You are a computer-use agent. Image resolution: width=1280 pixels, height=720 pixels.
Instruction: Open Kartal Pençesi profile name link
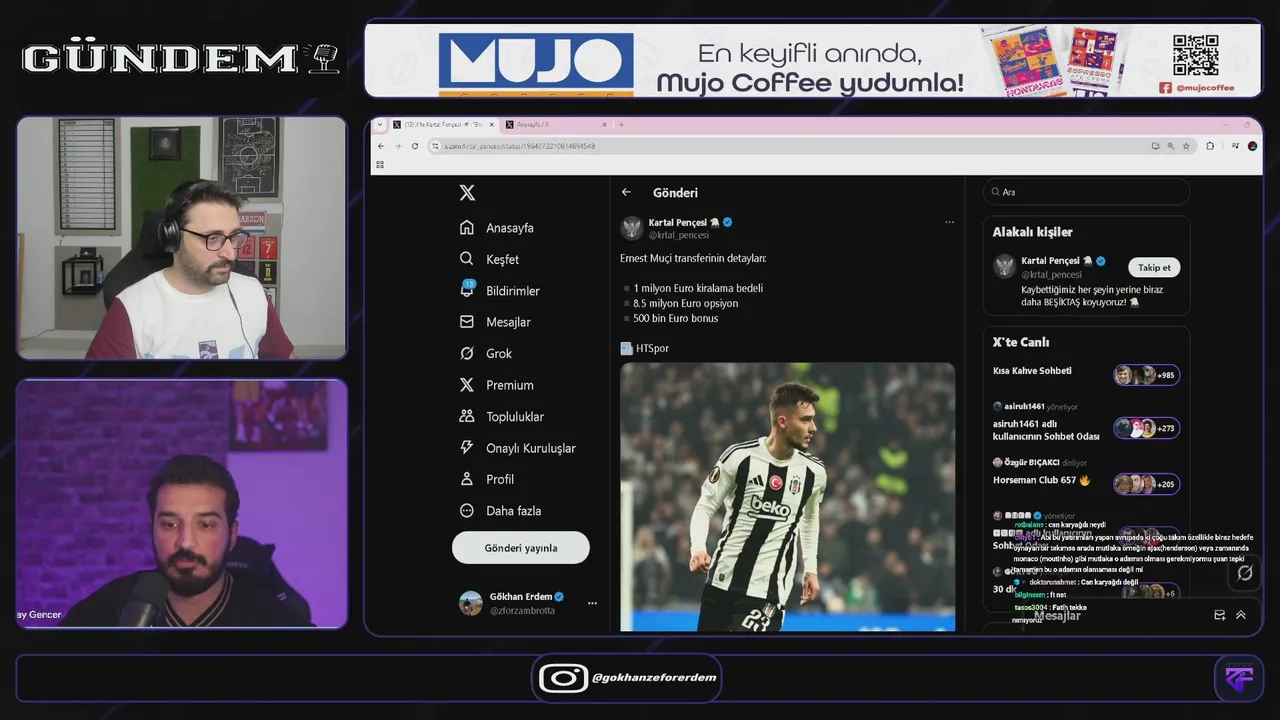tap(678, 222)
